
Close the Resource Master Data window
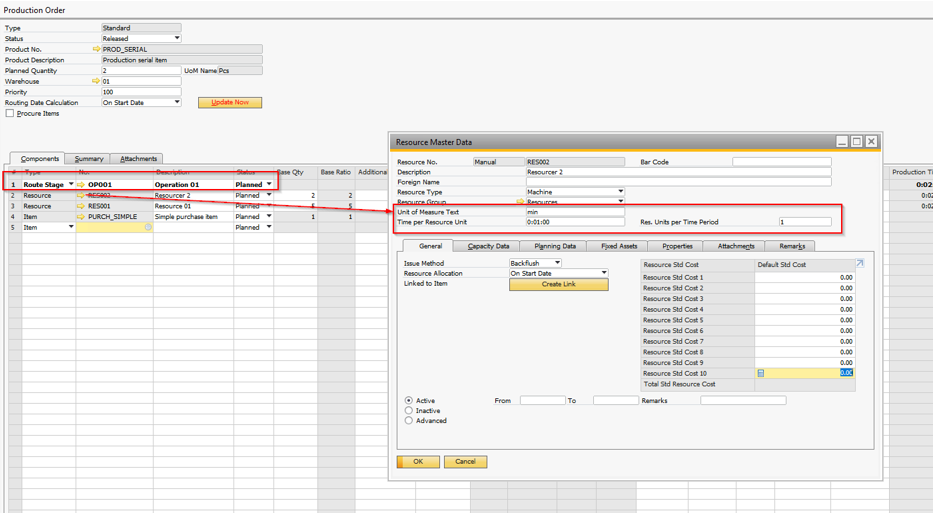(871, 141)
